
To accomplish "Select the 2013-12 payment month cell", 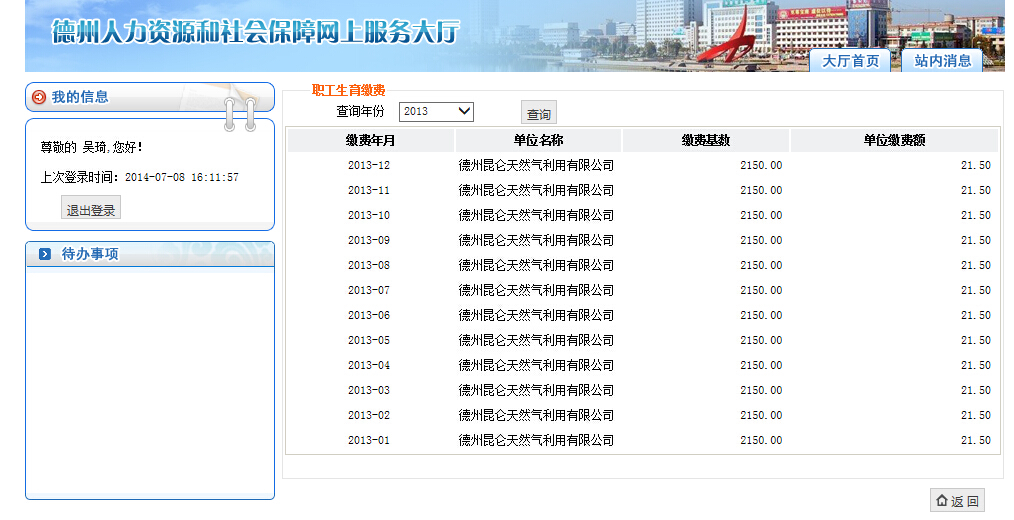I will [x=369, y=166].
